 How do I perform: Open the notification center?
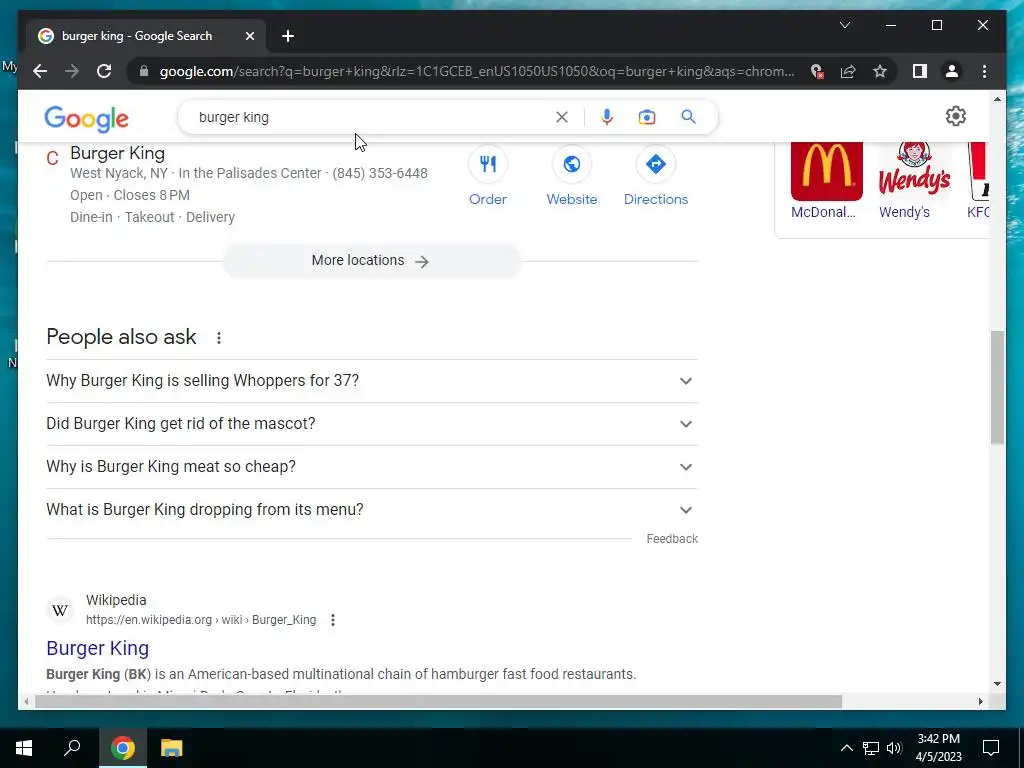(x=991, y=748)
